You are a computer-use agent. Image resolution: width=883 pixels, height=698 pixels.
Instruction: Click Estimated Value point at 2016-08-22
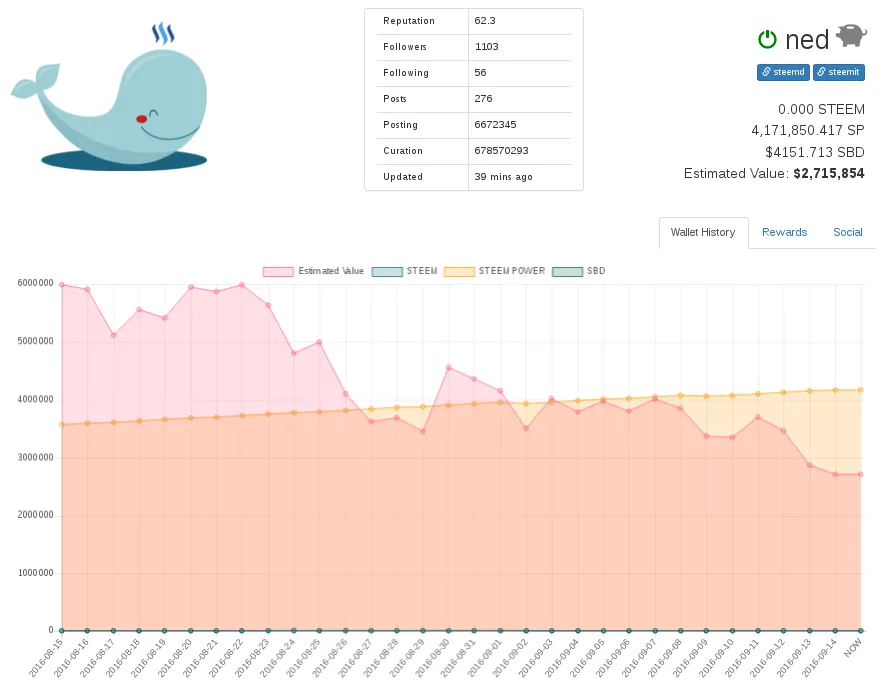tap(242, 285)
